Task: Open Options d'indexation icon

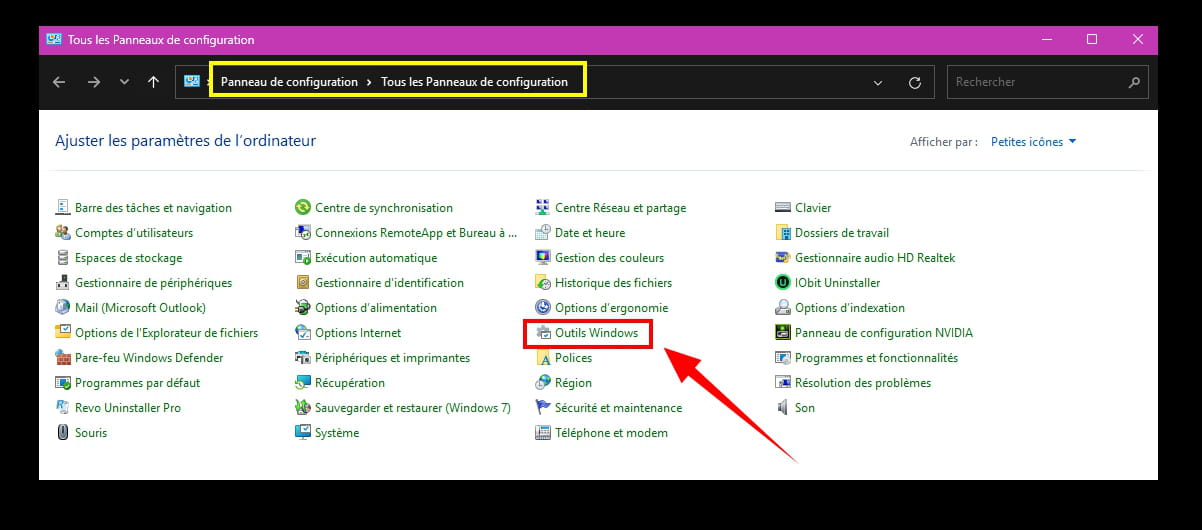Action: tap(783, 308)
